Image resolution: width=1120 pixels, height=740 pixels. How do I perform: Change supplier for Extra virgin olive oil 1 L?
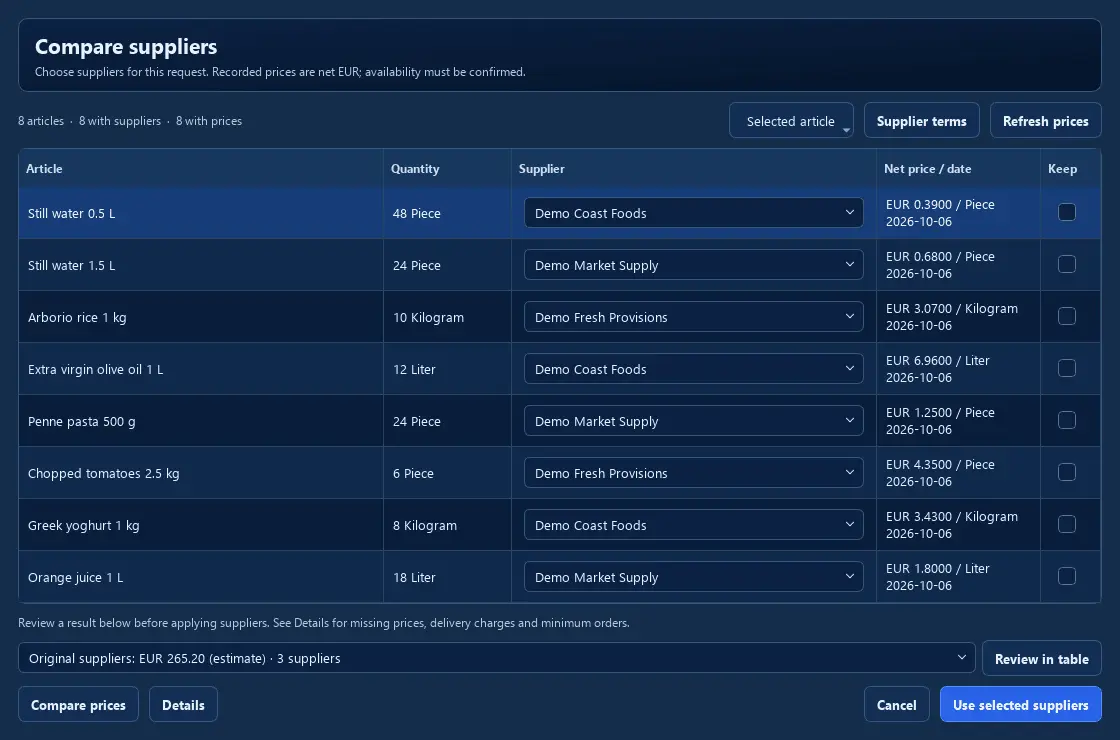click(694, 369)
